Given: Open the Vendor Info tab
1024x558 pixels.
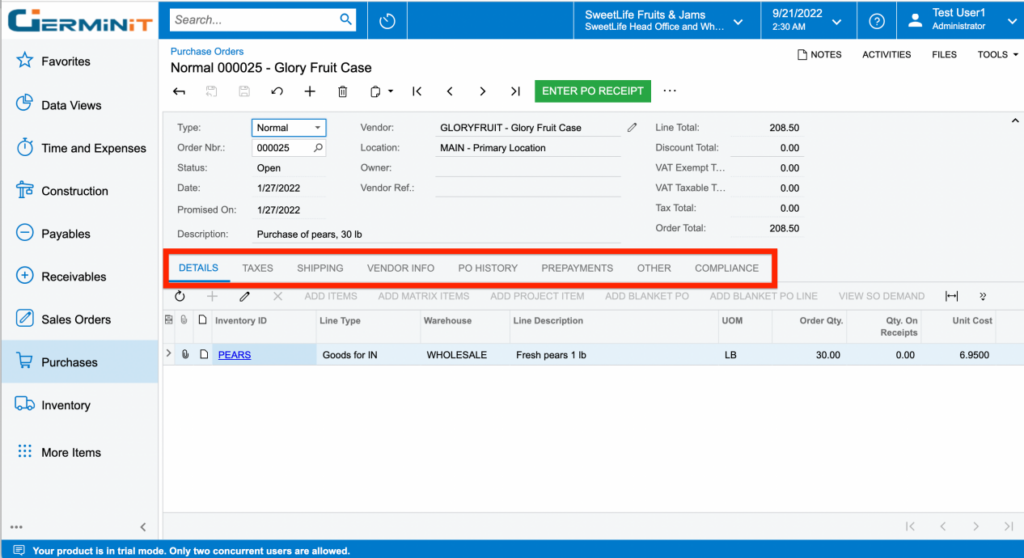Looking at the screenshot, I should coord(400,268).
